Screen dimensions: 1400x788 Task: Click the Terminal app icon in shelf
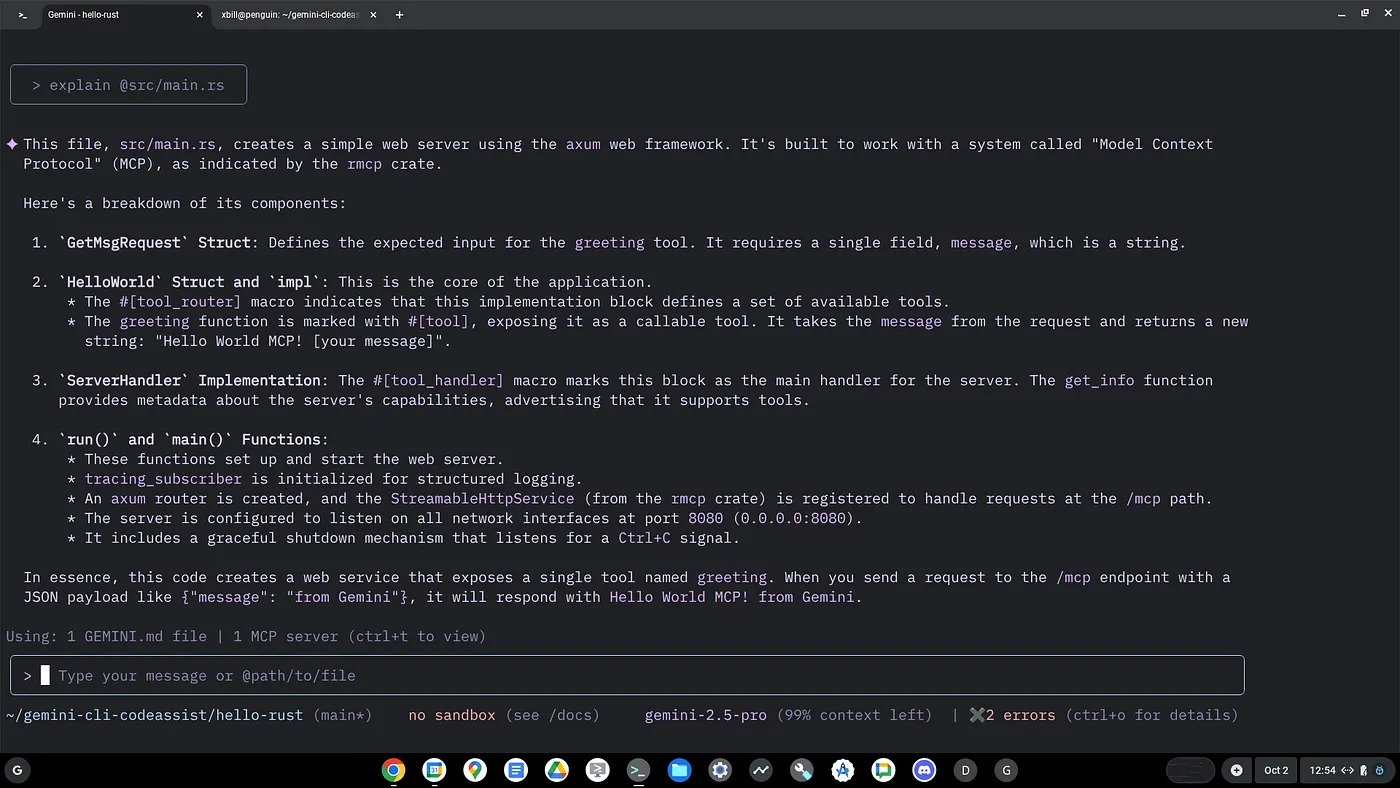pyautogui.click(x=638, y=770)
